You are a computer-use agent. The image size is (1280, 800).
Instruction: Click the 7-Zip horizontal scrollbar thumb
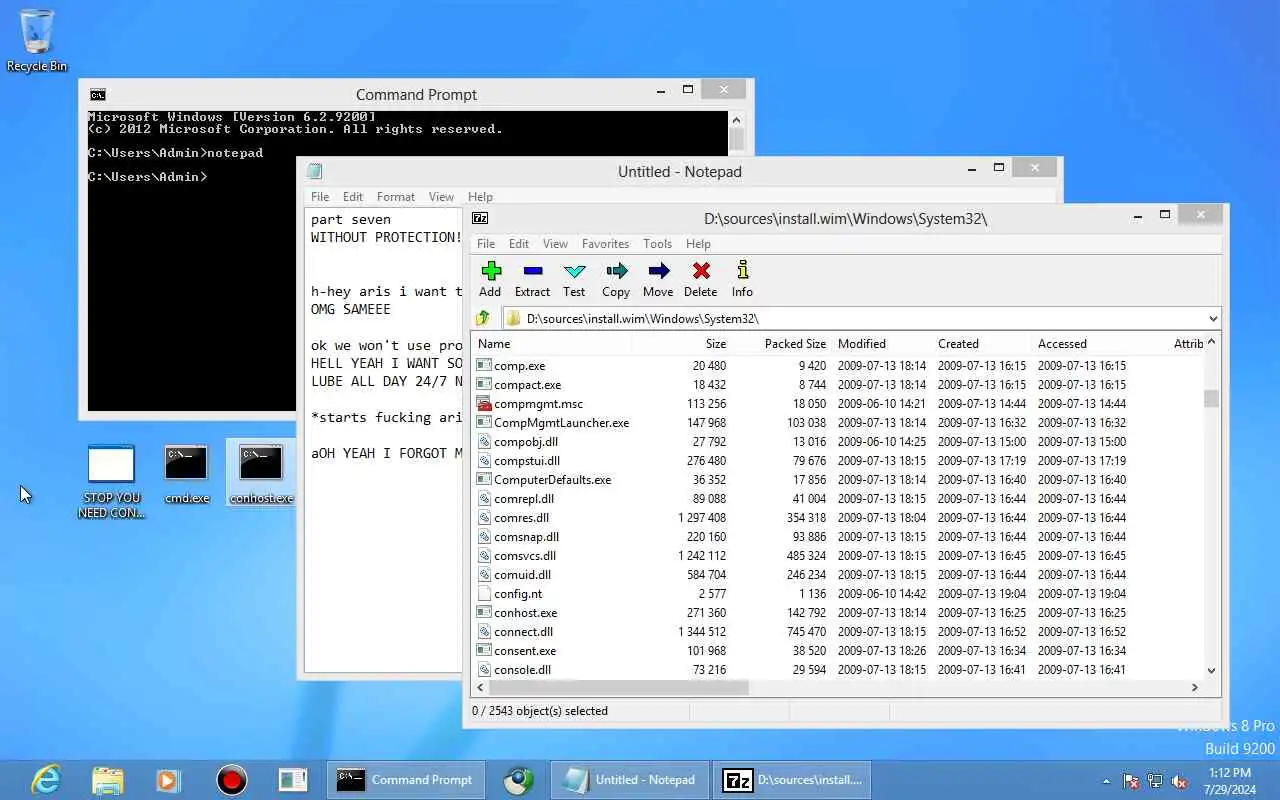click(x=618, y=688)
